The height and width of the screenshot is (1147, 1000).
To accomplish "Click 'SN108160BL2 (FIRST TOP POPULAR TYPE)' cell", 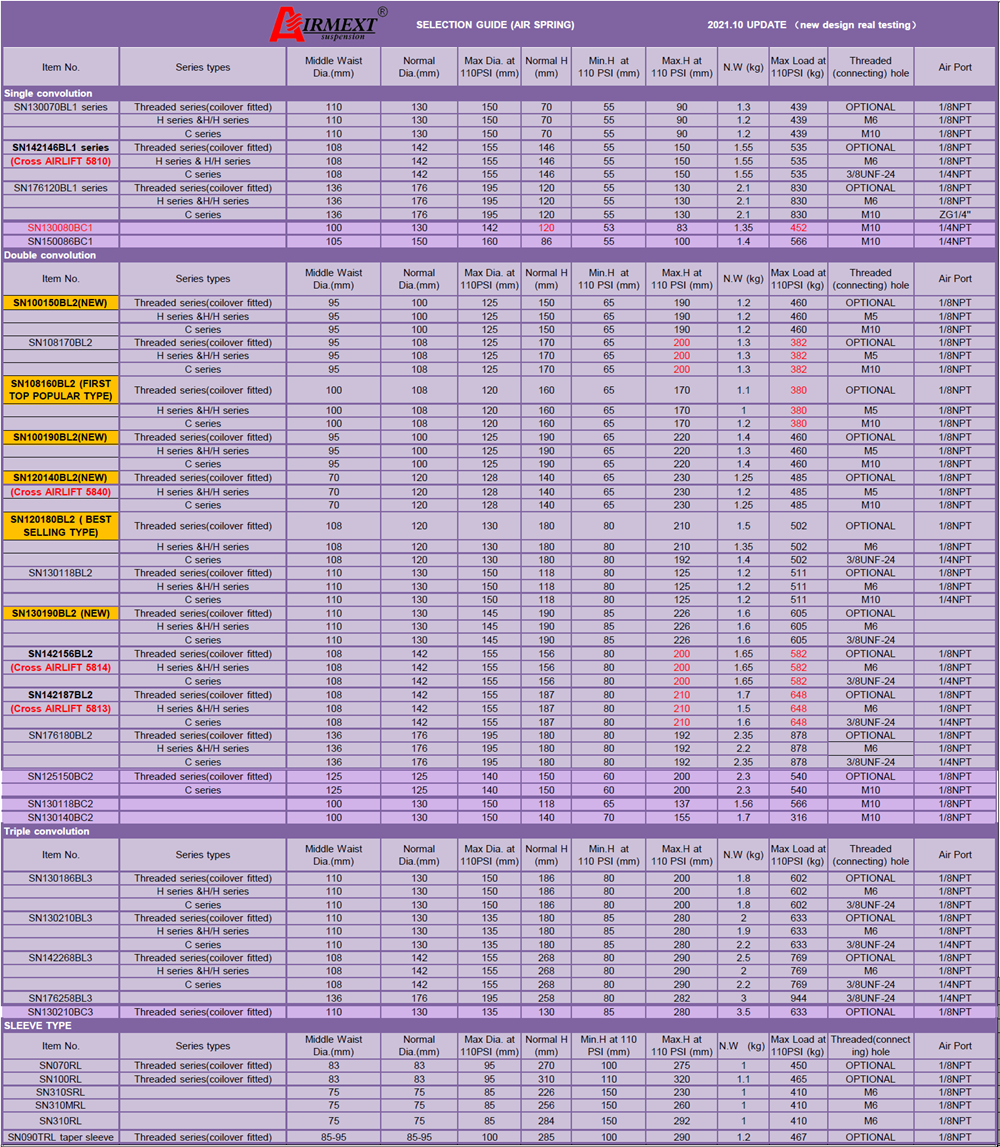I will [x=61, y=390].
